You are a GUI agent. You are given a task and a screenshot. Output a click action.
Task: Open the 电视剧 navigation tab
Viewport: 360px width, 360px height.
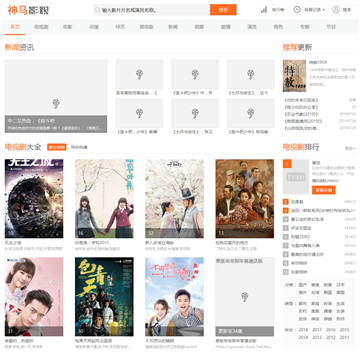[x=41, y=27]
